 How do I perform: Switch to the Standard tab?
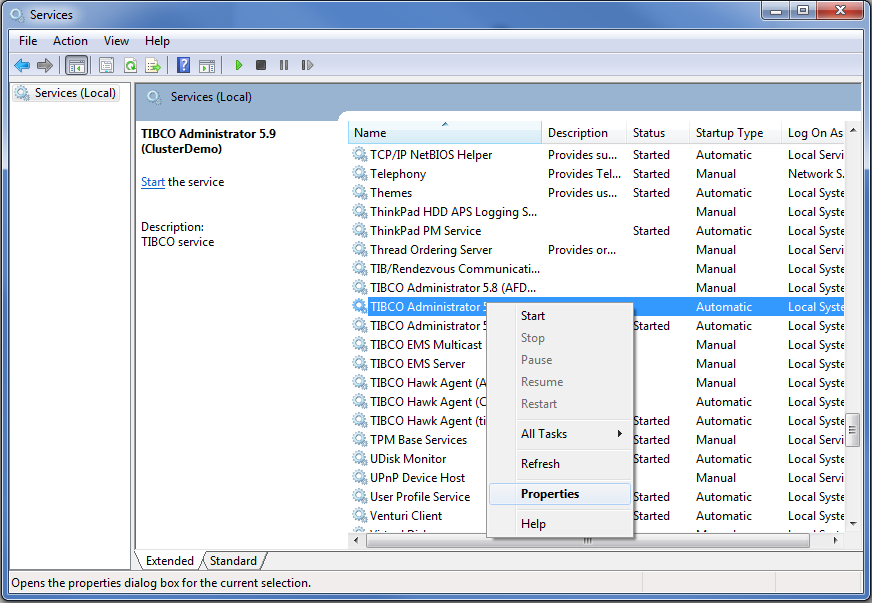(x=233, y=561)
